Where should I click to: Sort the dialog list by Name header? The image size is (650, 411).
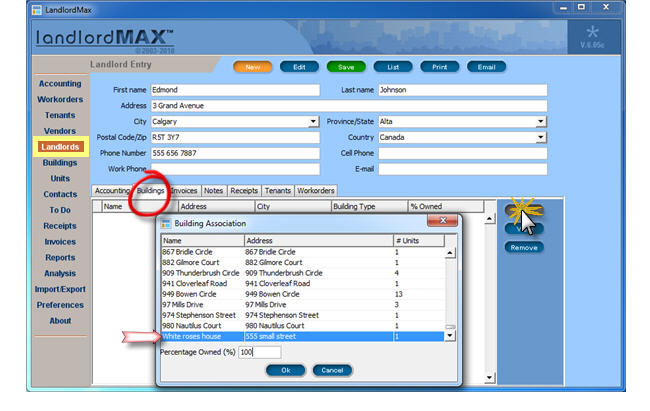[203, 241]
